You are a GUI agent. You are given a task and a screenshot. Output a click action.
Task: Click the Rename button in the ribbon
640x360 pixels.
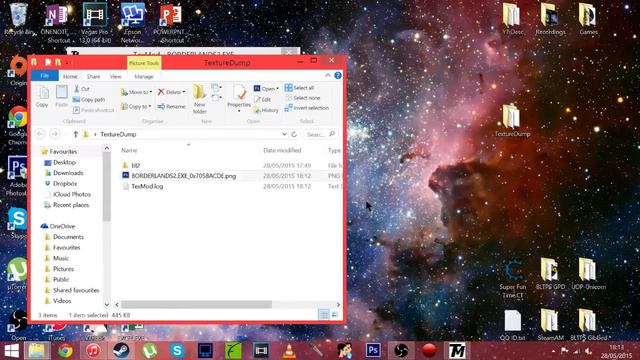171,107
